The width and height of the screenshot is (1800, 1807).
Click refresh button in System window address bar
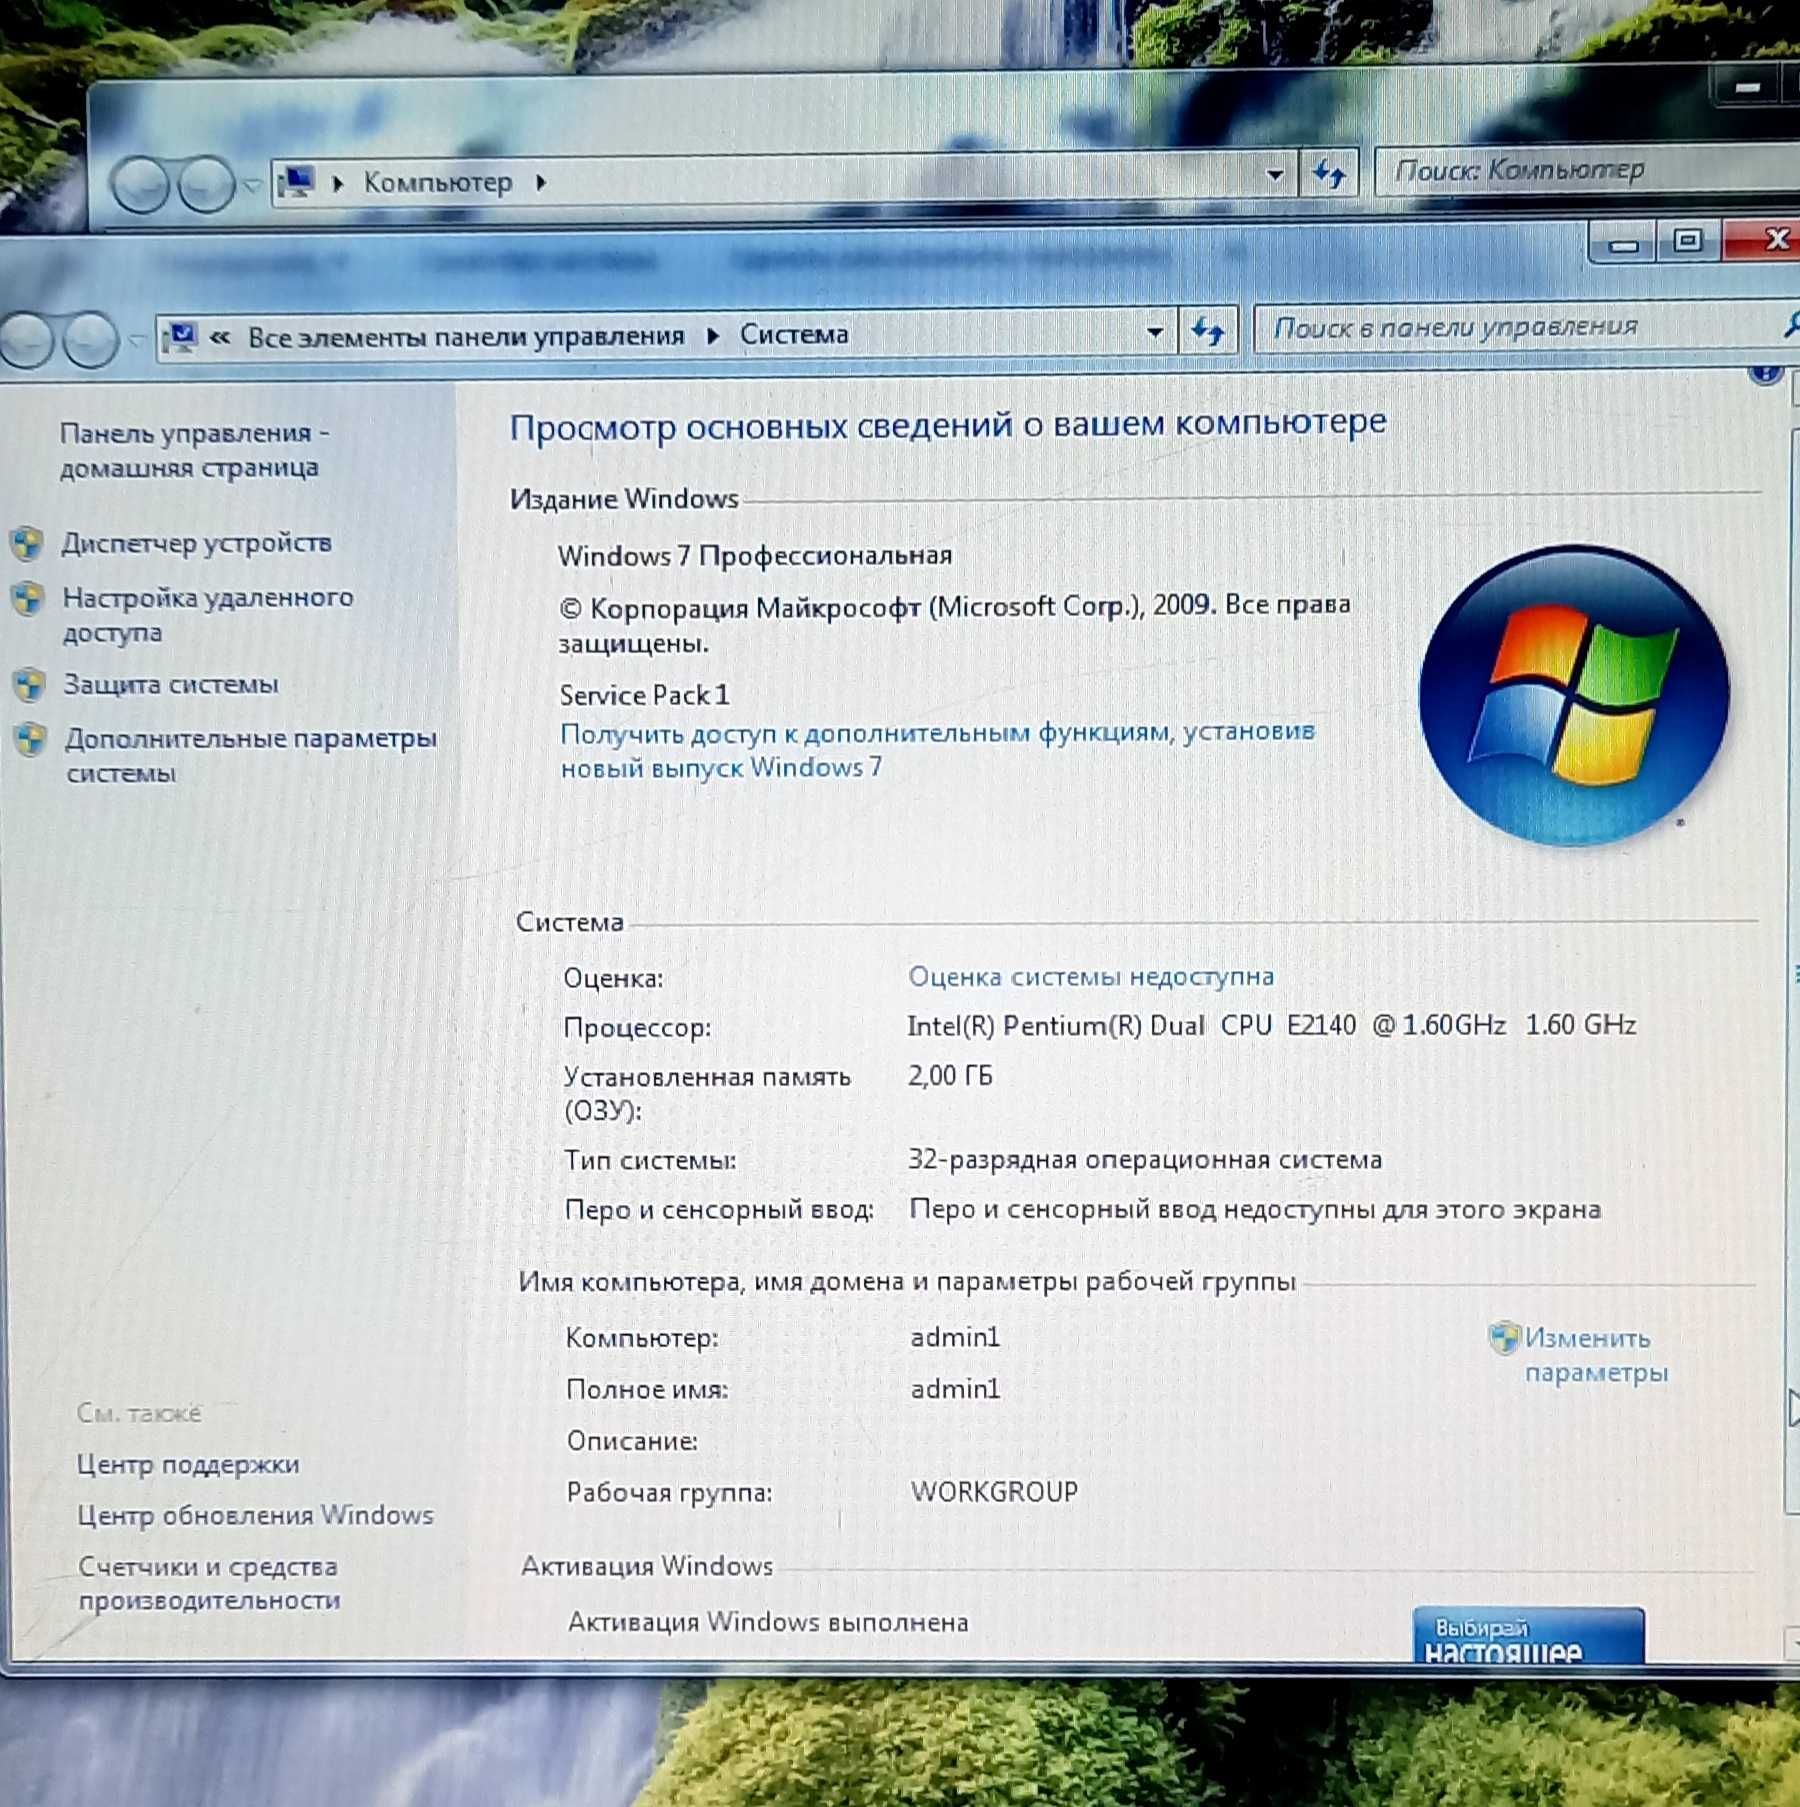pos(1208,330)
